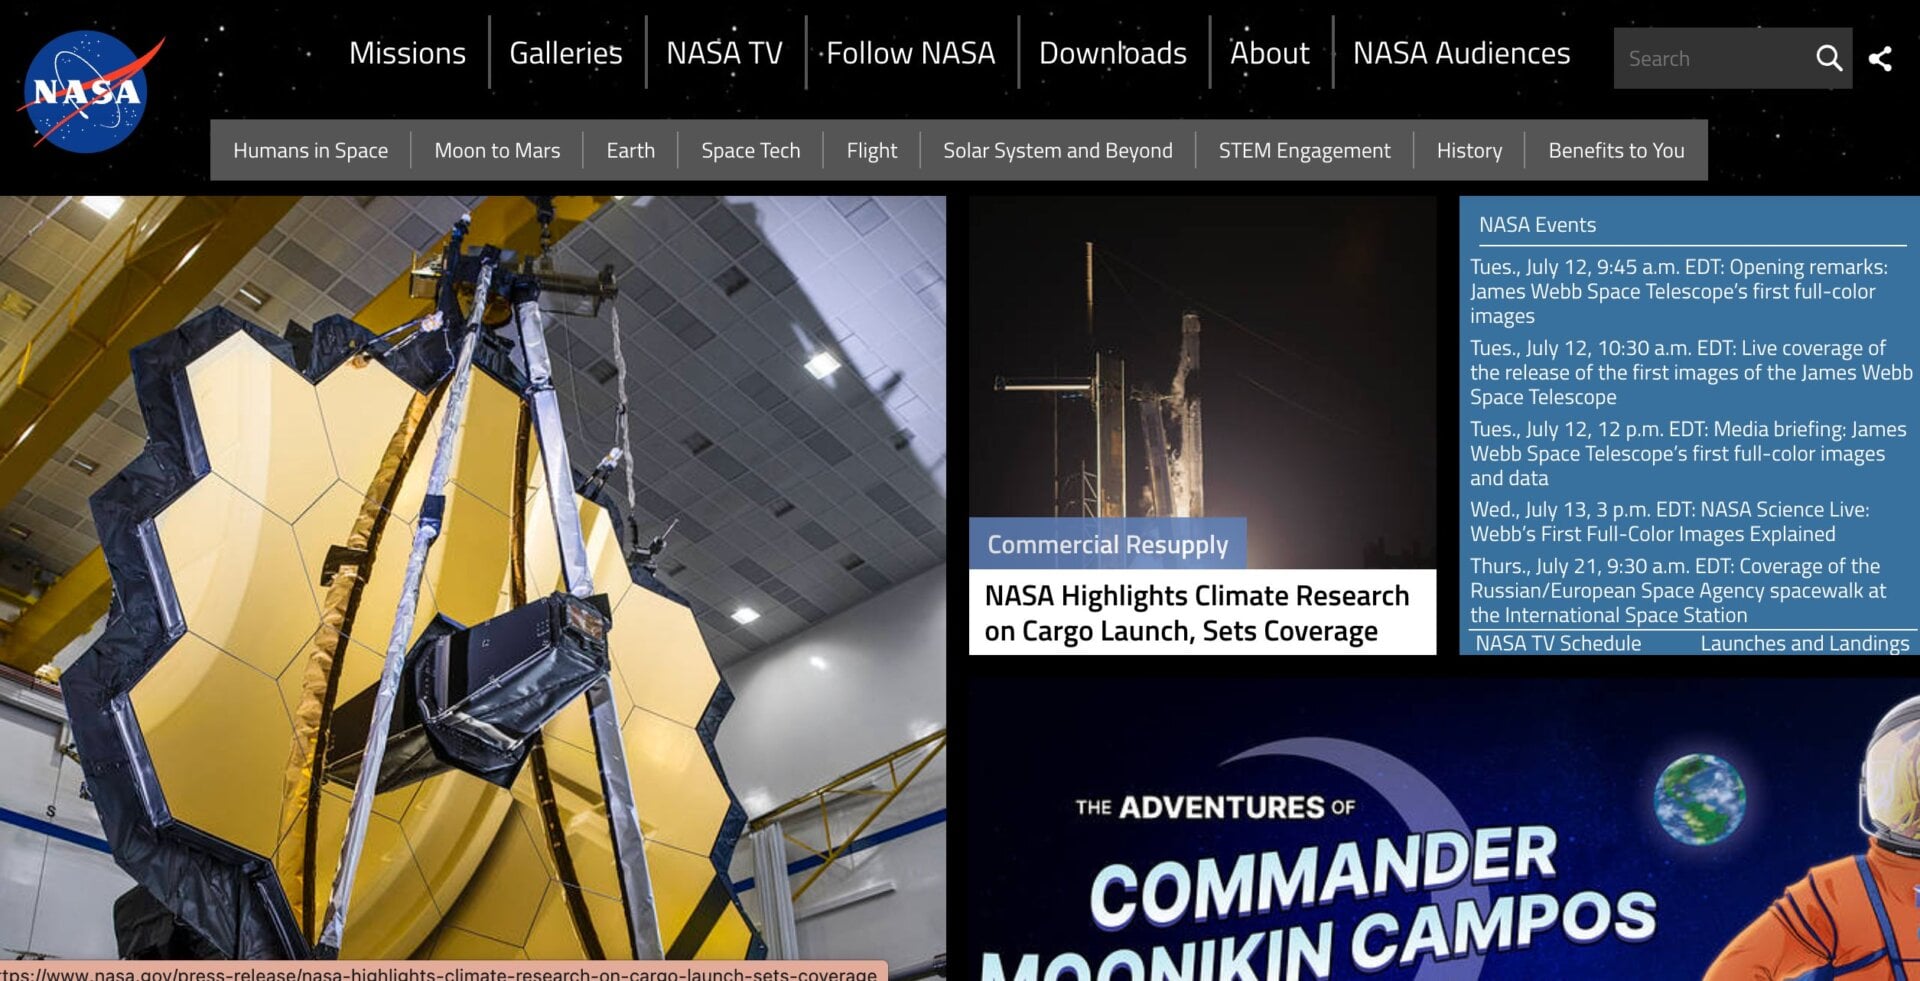The height and width of the screenshot is (981, 1920).
Task: Open the Commander Moonikin Campos banner
Action: [x=1443, y=830]
